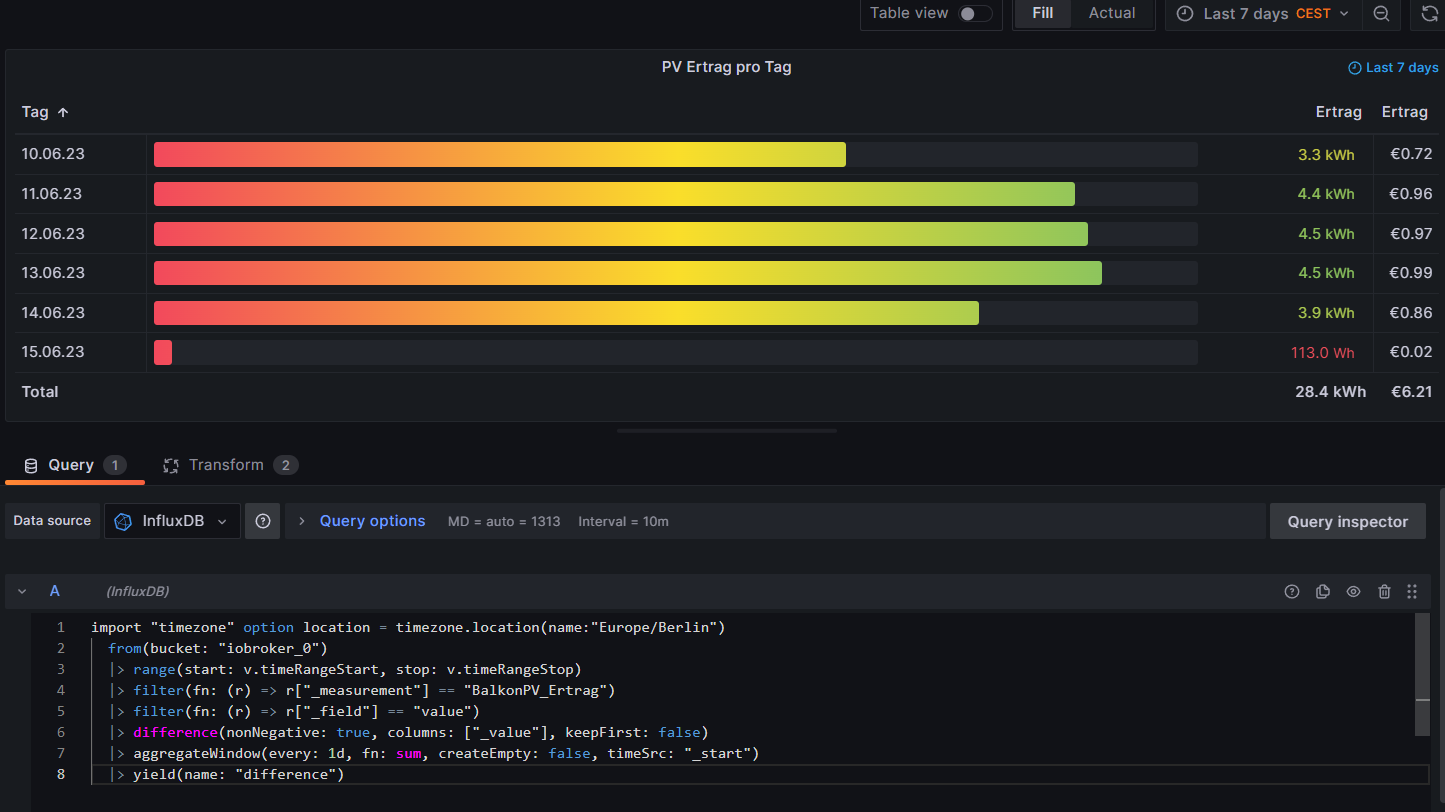1445x812 pixels.
Task: Click the 28.4 kWh total
Action: tap(1330, 392)
